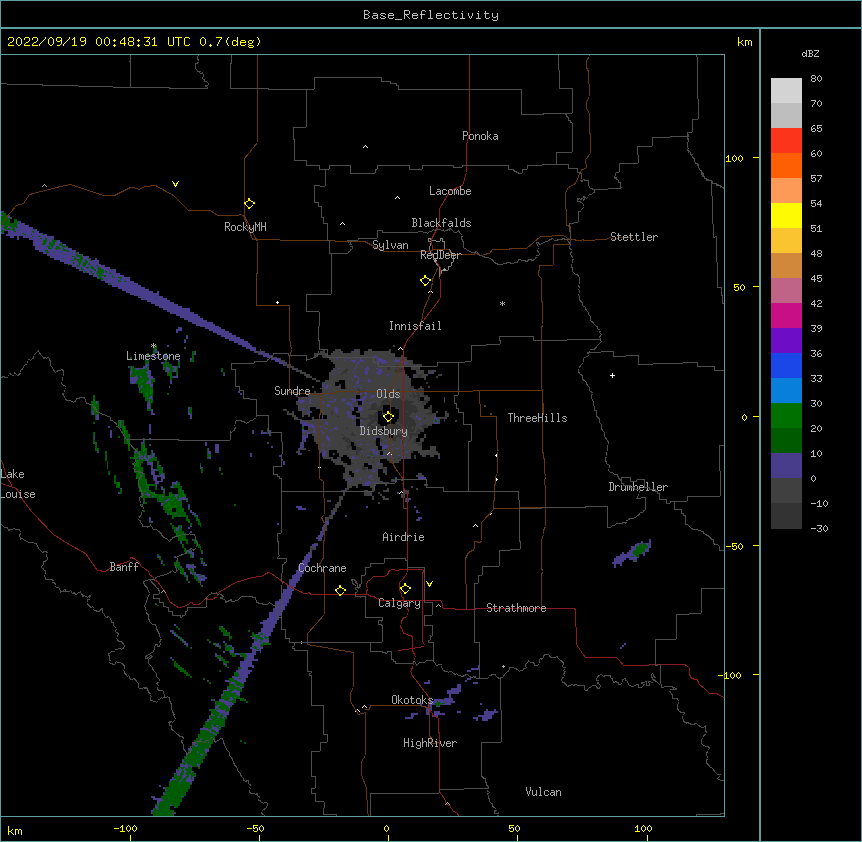The width and height of the screenshot is (862, 842).
Task: Click the yellow diamond marker above Calgary label
Action: tap(405, 588)
